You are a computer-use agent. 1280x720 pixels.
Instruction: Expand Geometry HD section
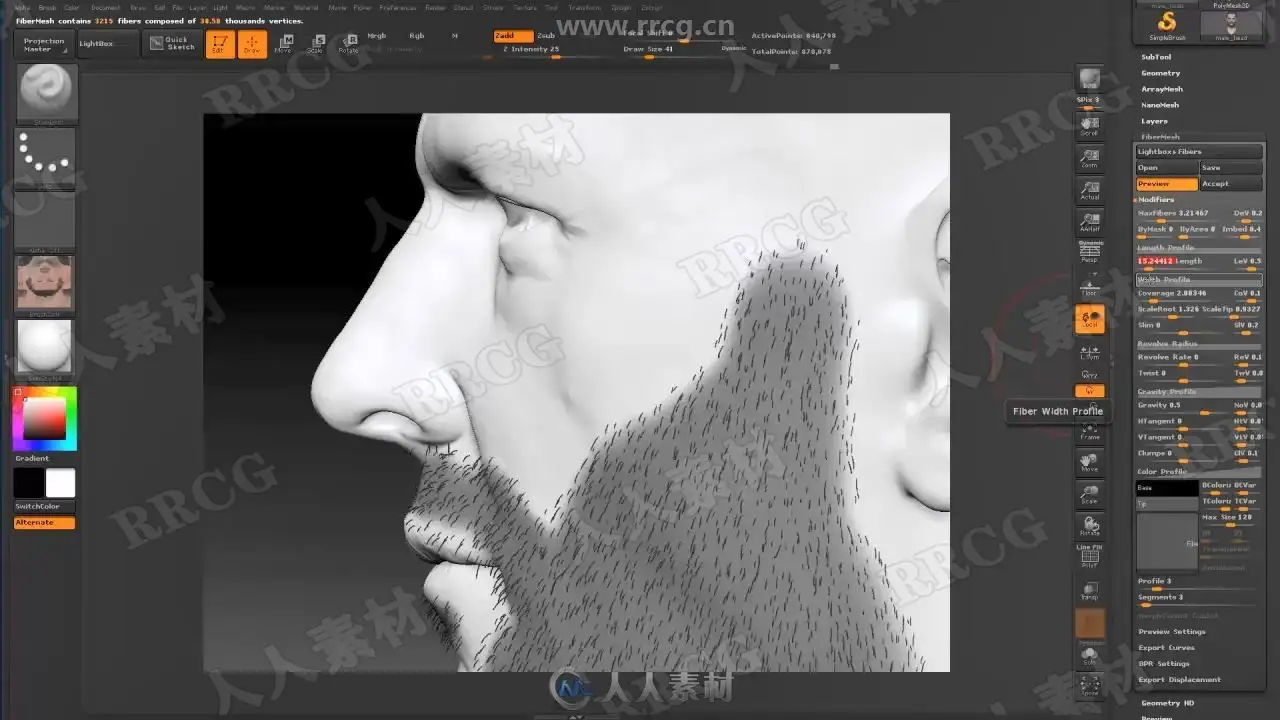click(1167, 704)
